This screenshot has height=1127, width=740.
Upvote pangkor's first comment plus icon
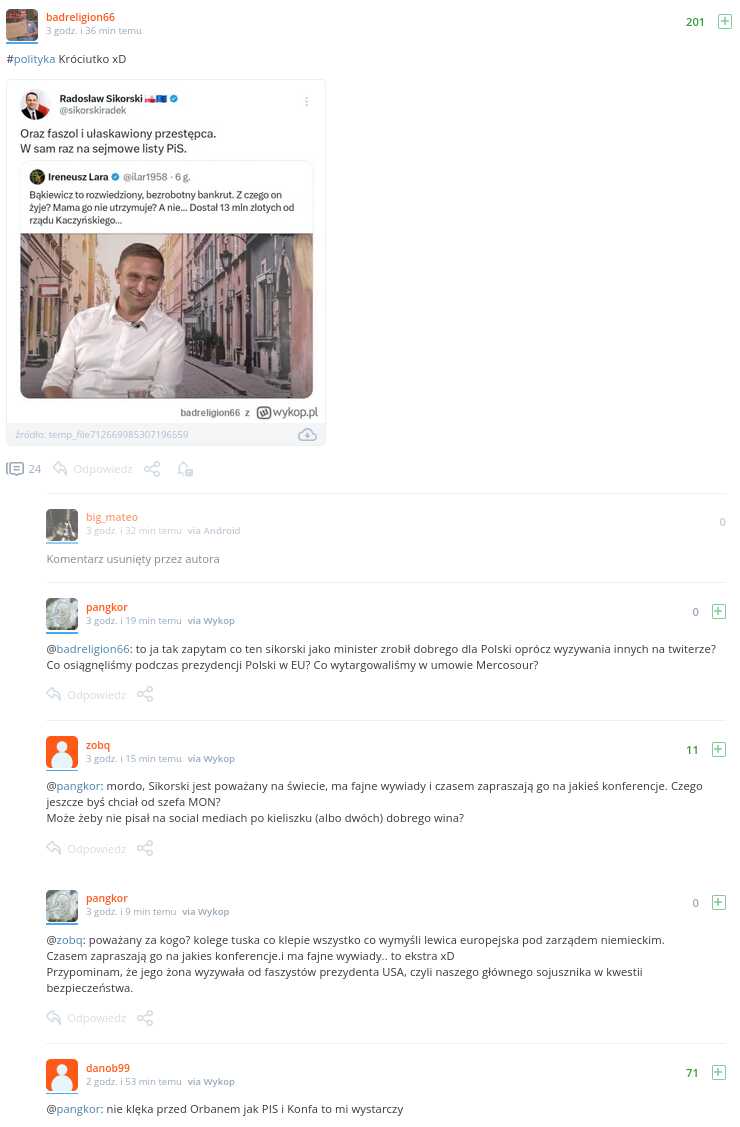click(x=718, y=612)
